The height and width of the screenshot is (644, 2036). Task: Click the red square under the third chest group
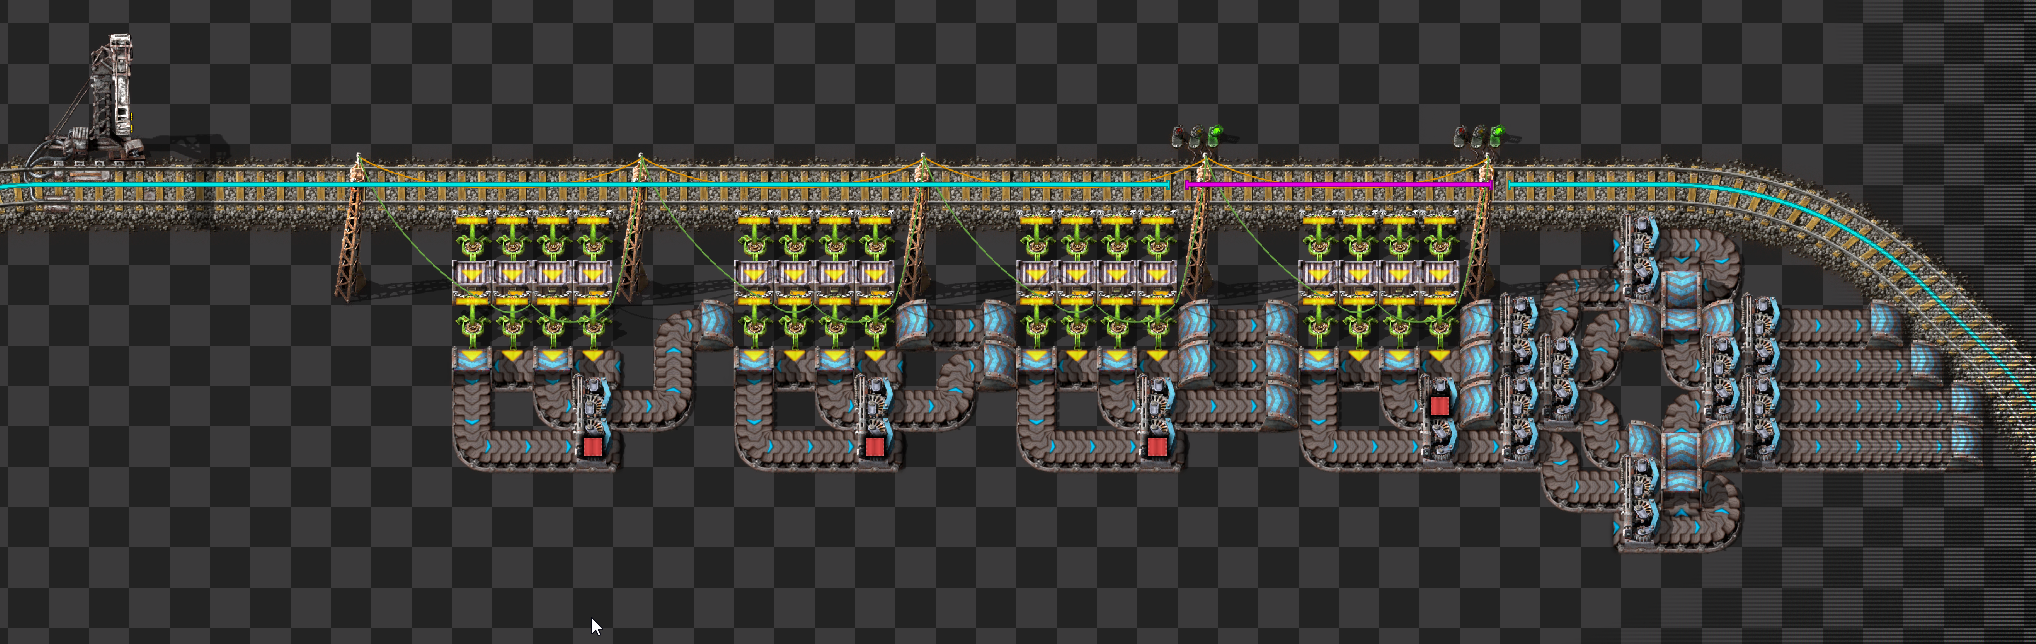pyautogui.click(x=1157, y=446)
